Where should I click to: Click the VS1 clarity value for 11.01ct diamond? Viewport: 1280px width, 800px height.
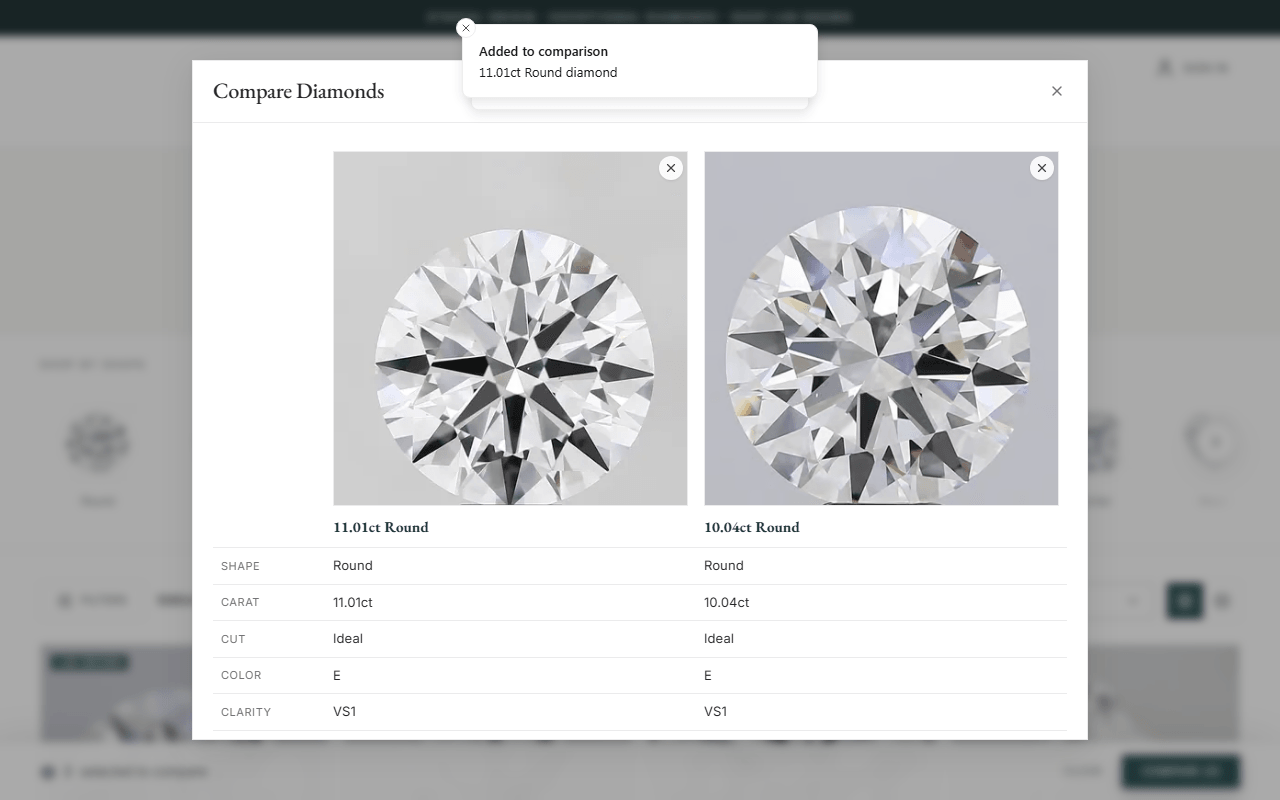click(345, 711)
